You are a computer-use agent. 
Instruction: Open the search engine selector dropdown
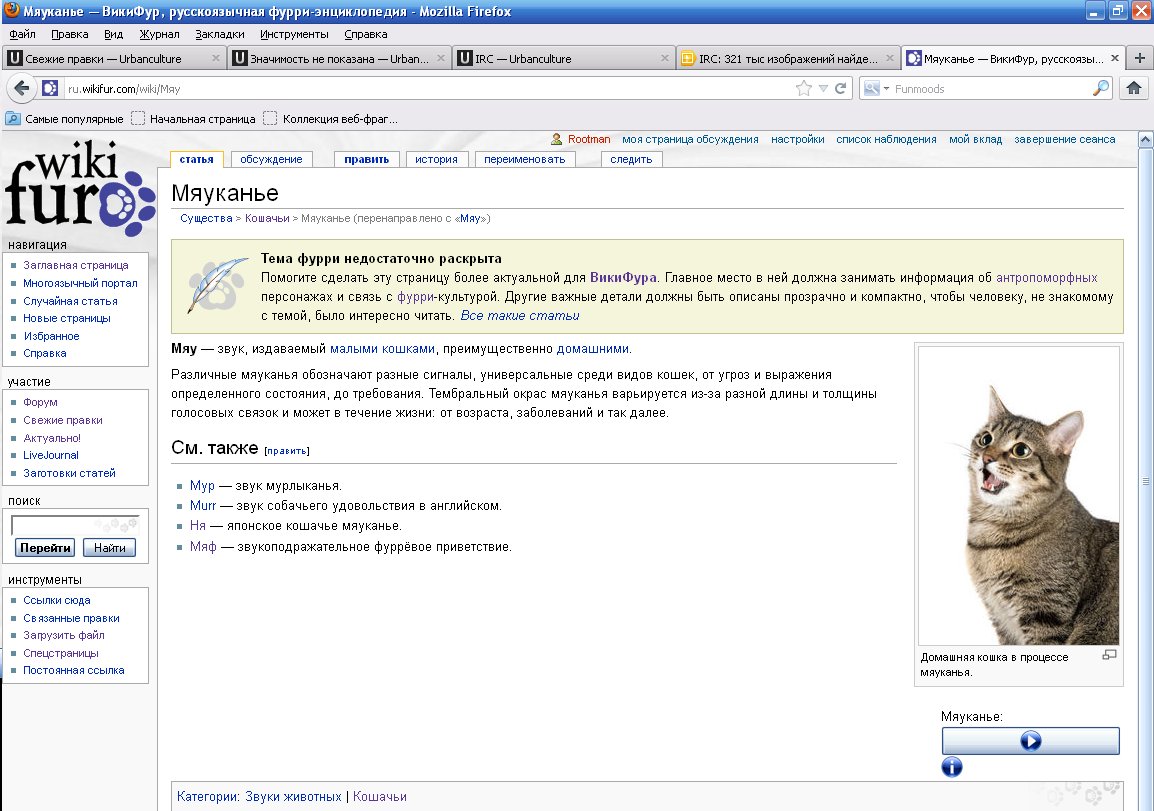click(x=874, y=88)
